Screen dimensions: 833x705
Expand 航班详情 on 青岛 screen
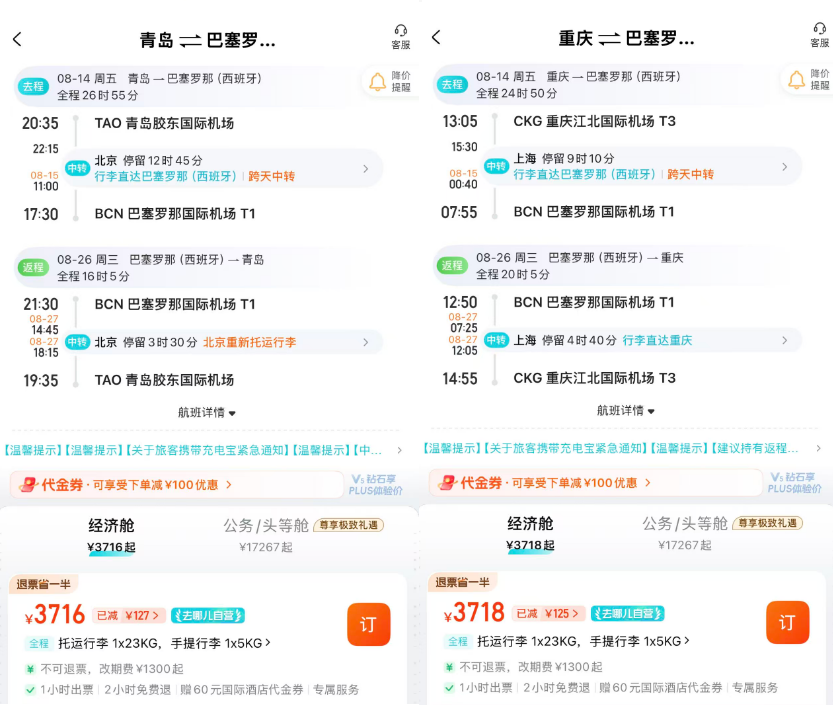click(x=207, y=412)
